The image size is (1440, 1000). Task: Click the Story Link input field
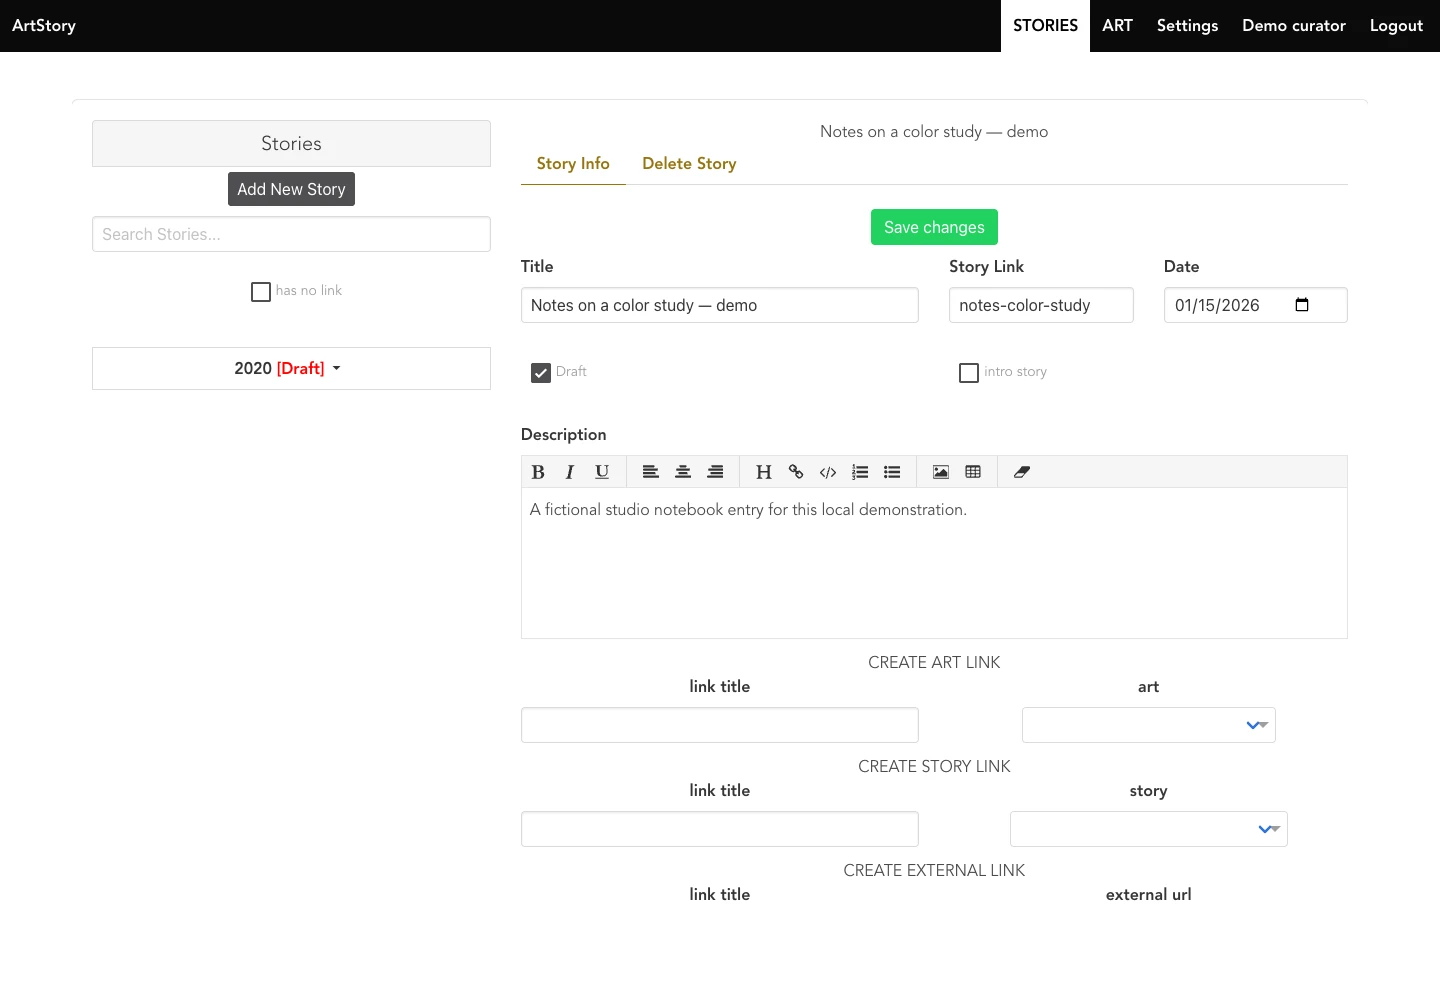click(1041, 305)
